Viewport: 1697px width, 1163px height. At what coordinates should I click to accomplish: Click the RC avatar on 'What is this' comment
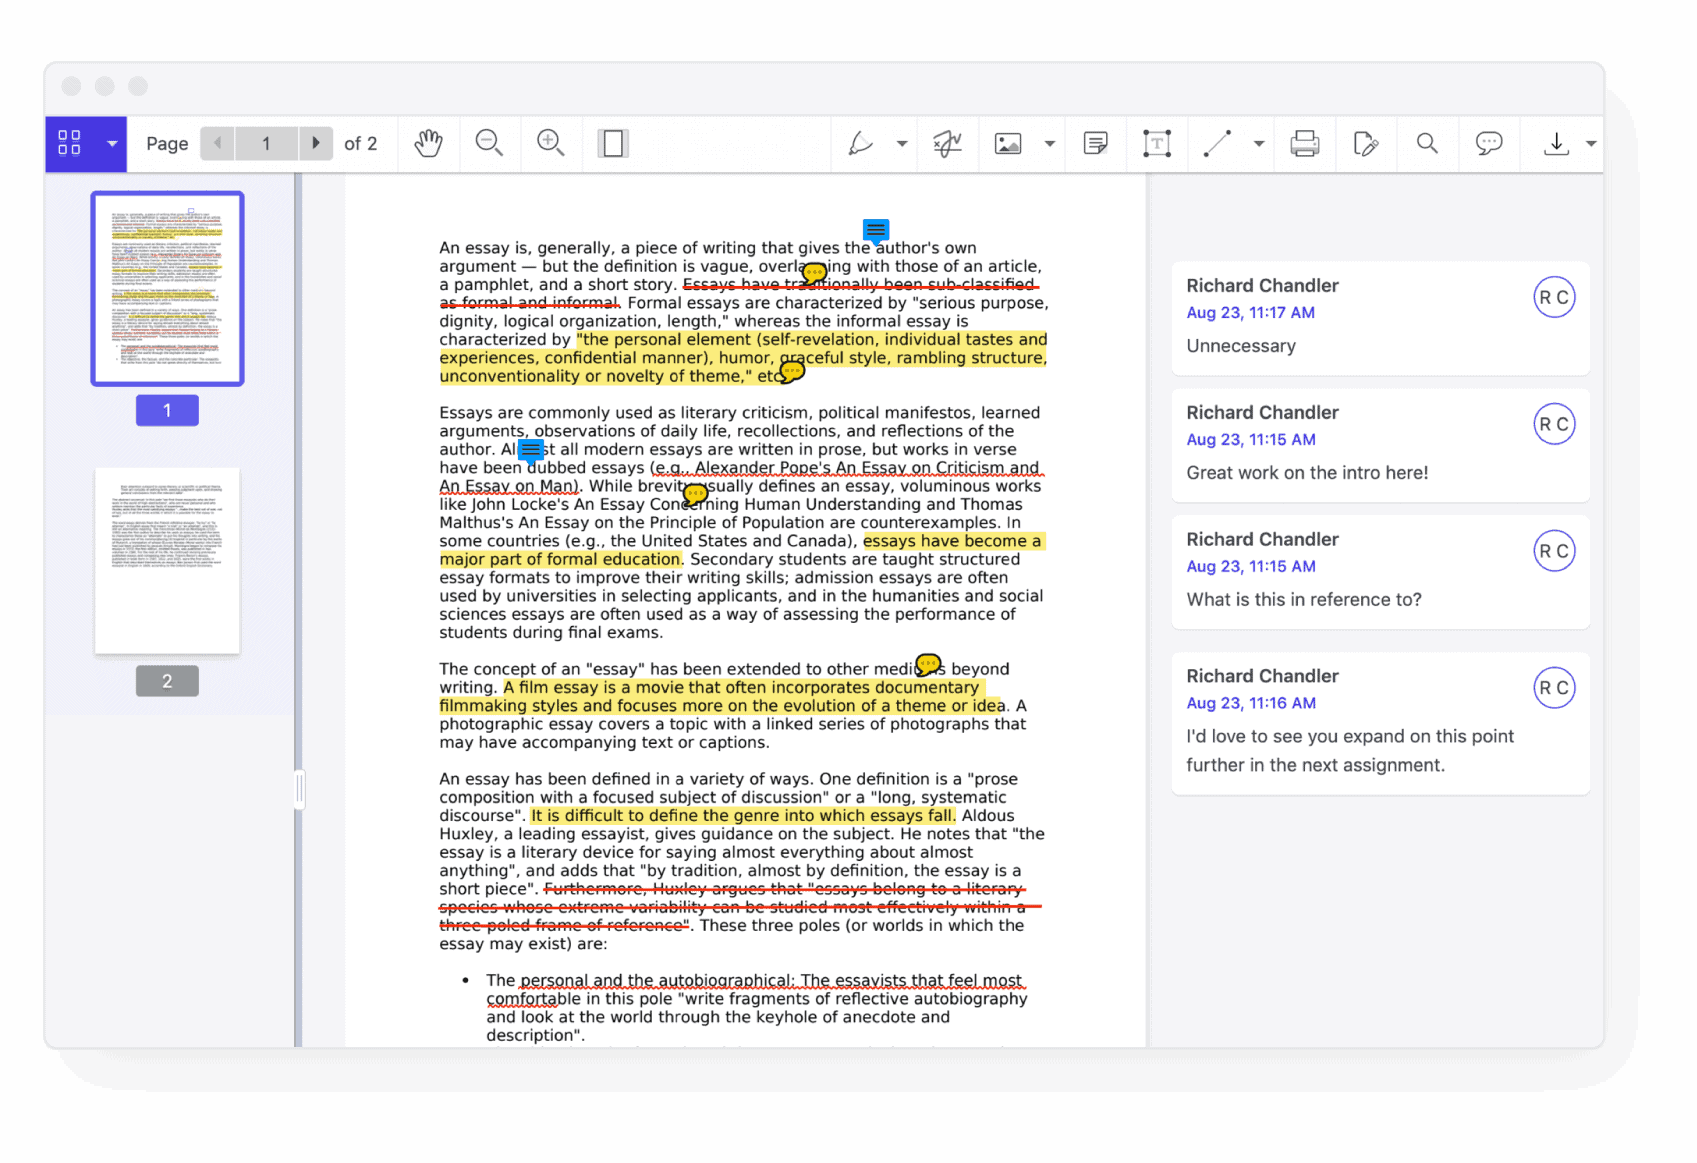1554,551
